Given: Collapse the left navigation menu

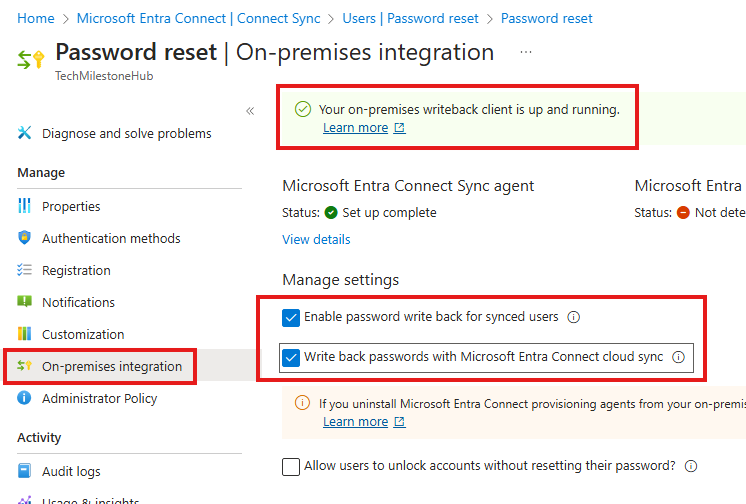Looking at the screenshot, I should pyautogui.click(x=250, y=111).
